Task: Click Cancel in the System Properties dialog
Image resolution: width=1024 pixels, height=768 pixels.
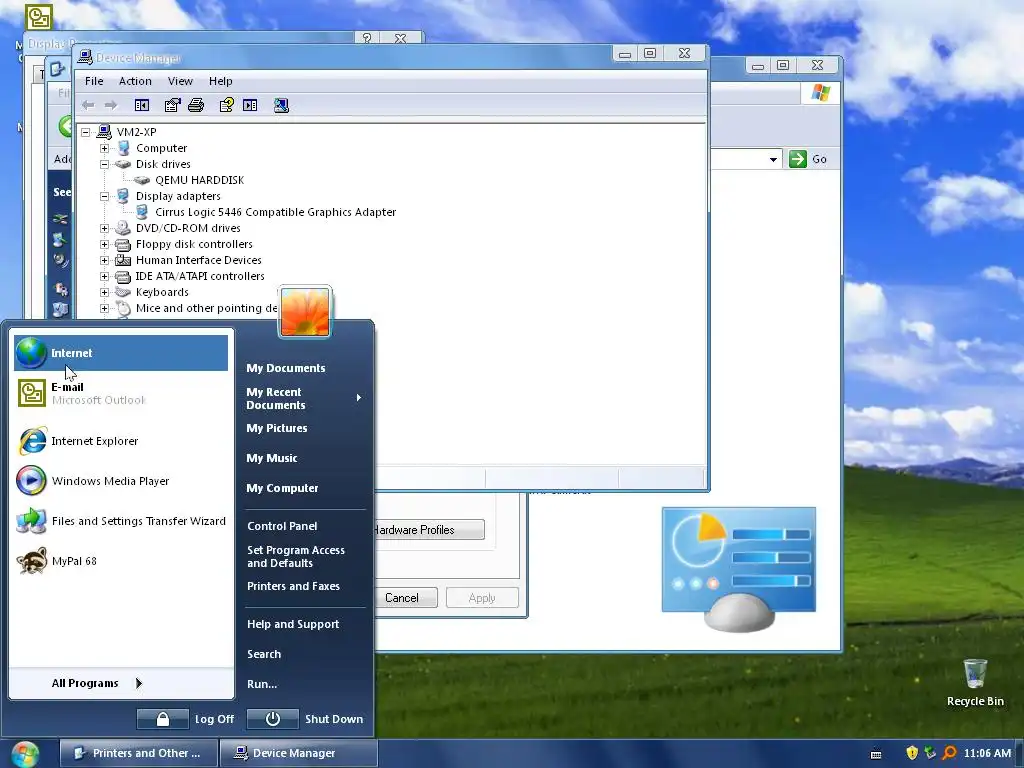Action: [405, 598]
